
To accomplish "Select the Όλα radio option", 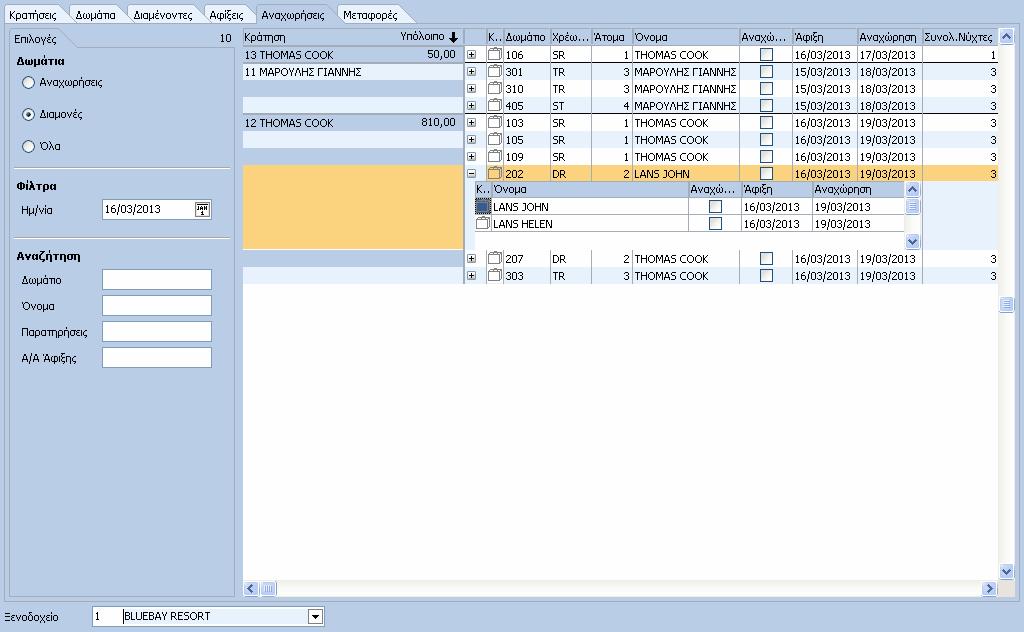I will point(28,146).
